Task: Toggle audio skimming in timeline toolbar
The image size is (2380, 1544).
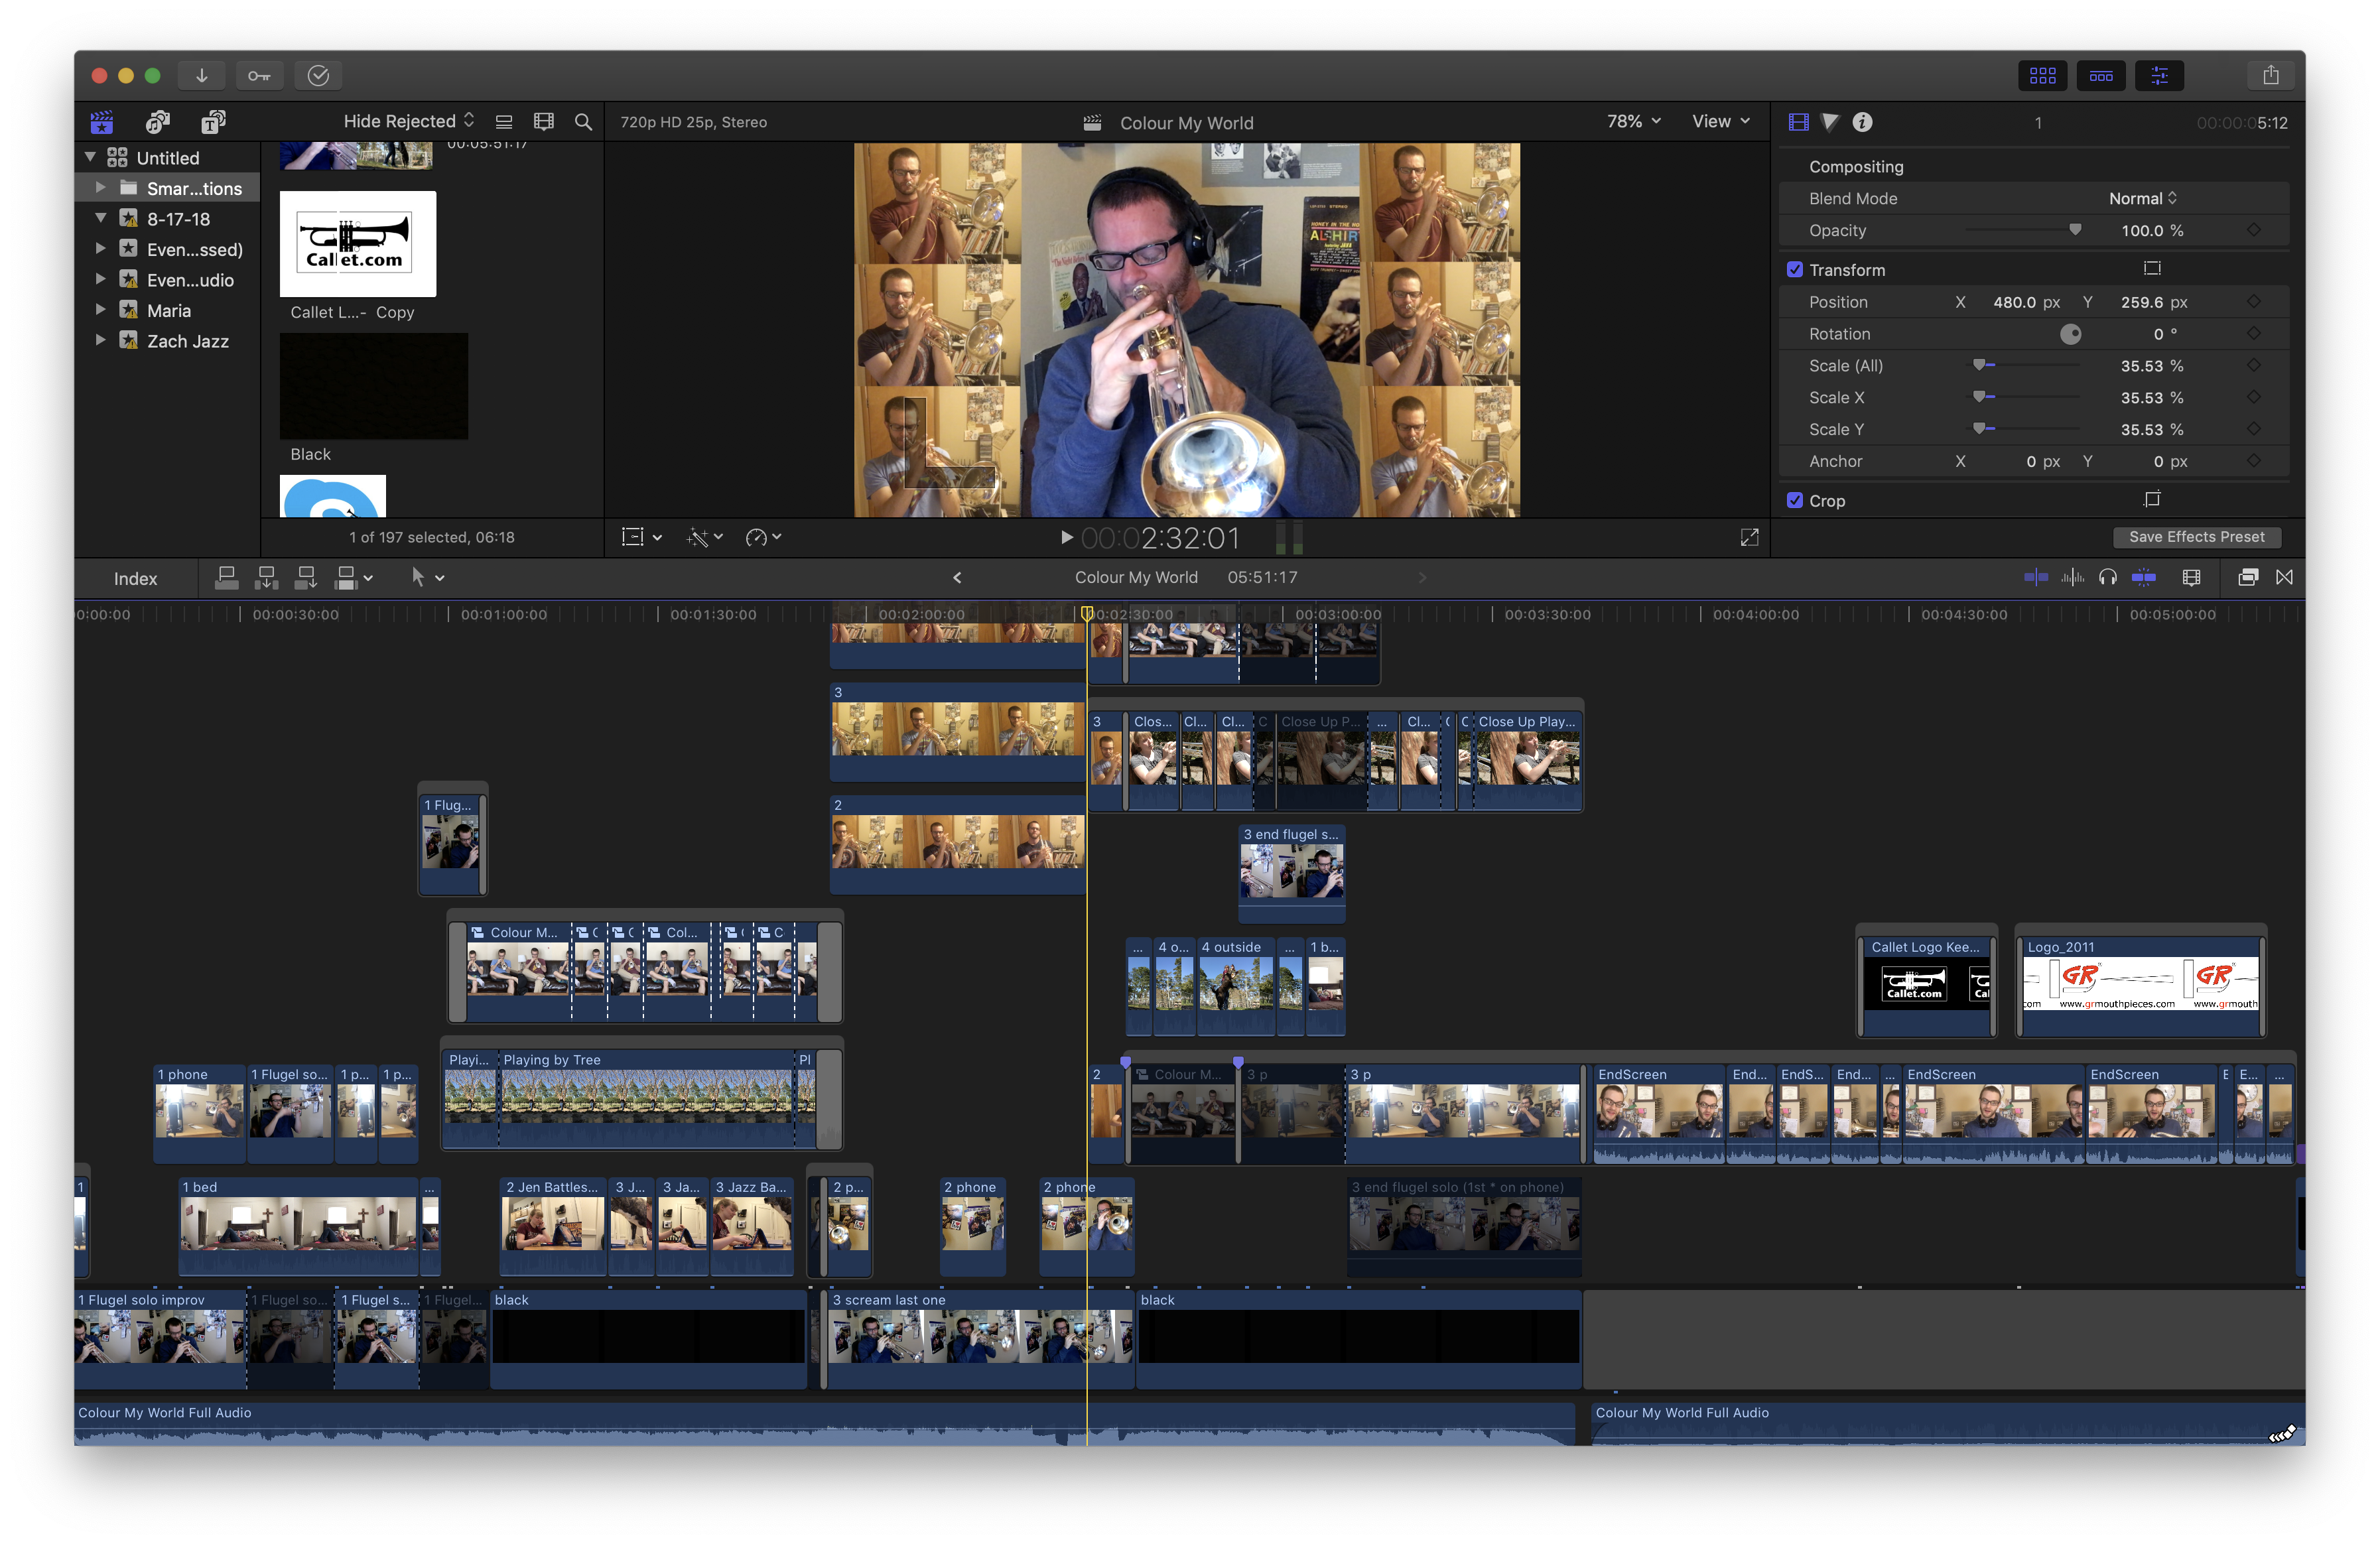Action: (x=2072, y=577)
